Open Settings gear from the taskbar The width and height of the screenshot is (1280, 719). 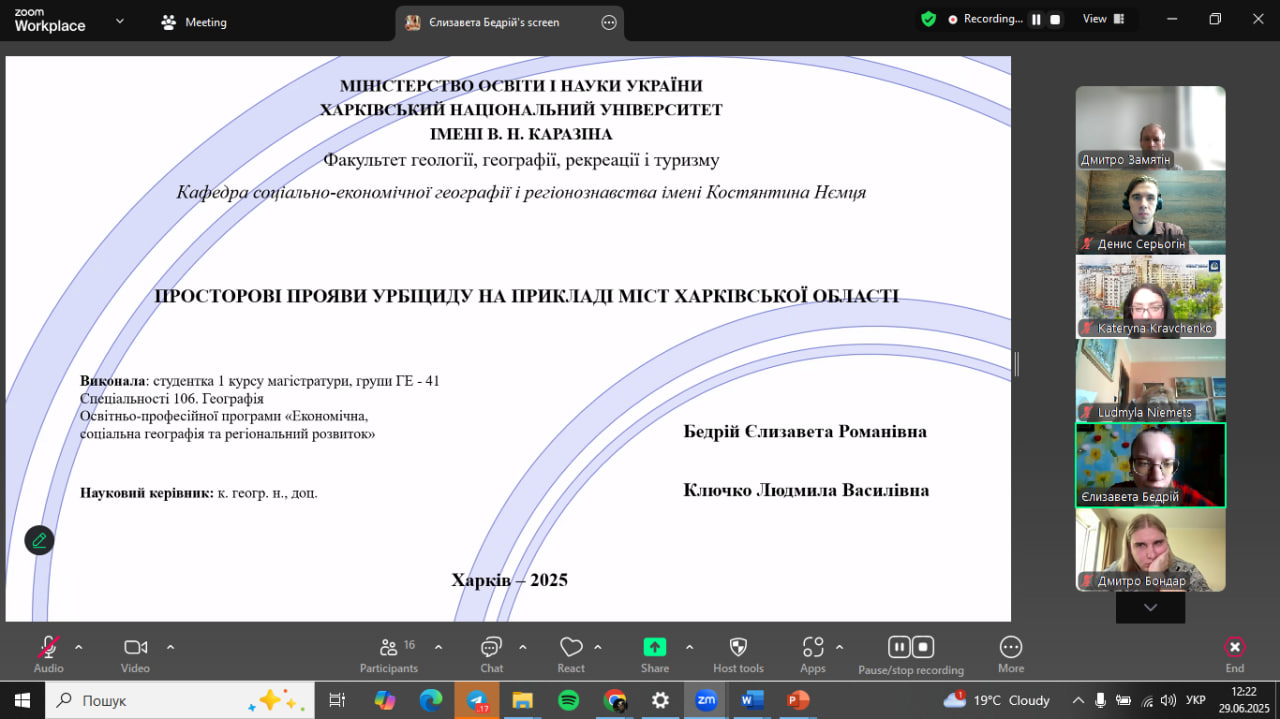(x=661, y=700)
